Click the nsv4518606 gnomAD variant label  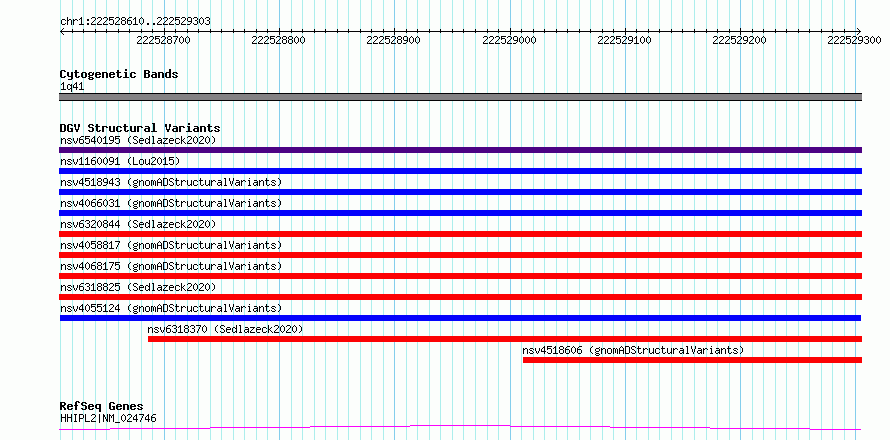pyautogui.click(x=633, y=350)
